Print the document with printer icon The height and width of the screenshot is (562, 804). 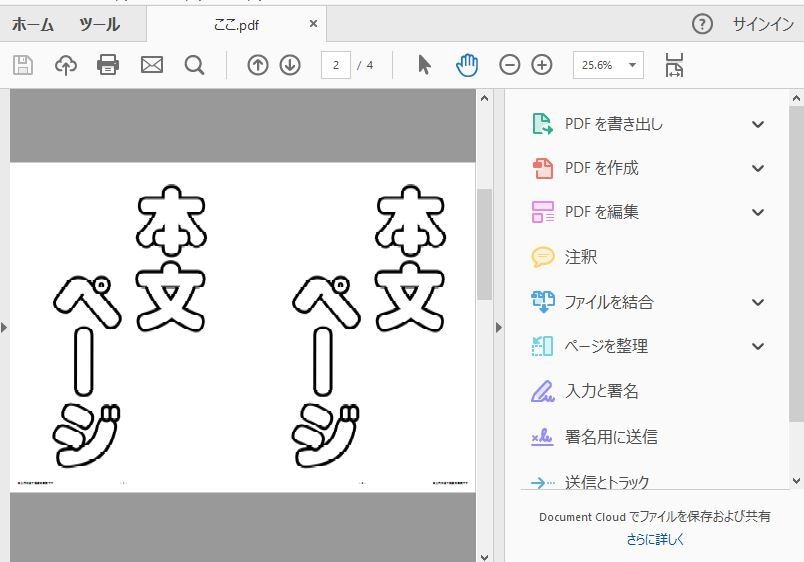pyautogui.click(x=108, y=65)
